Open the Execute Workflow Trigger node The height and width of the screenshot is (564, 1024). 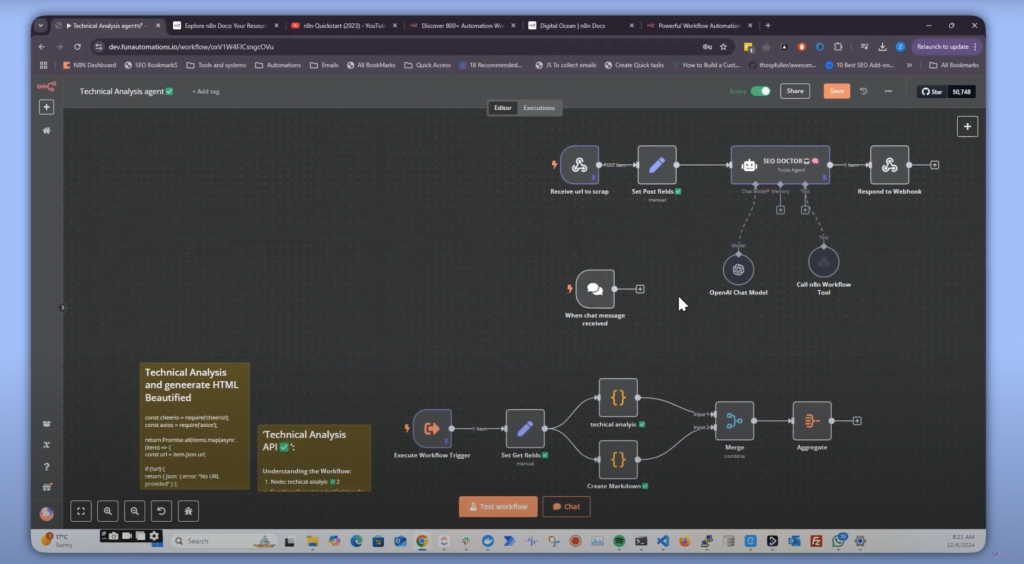[x=432, y=428]
